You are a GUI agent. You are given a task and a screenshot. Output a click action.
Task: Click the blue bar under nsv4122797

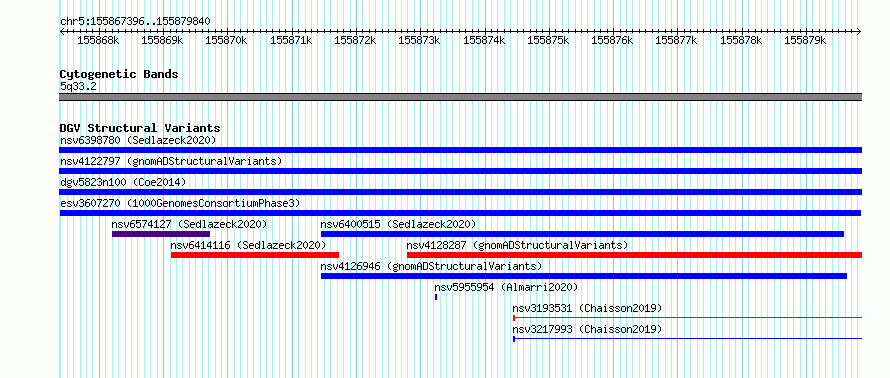(460, 171)
